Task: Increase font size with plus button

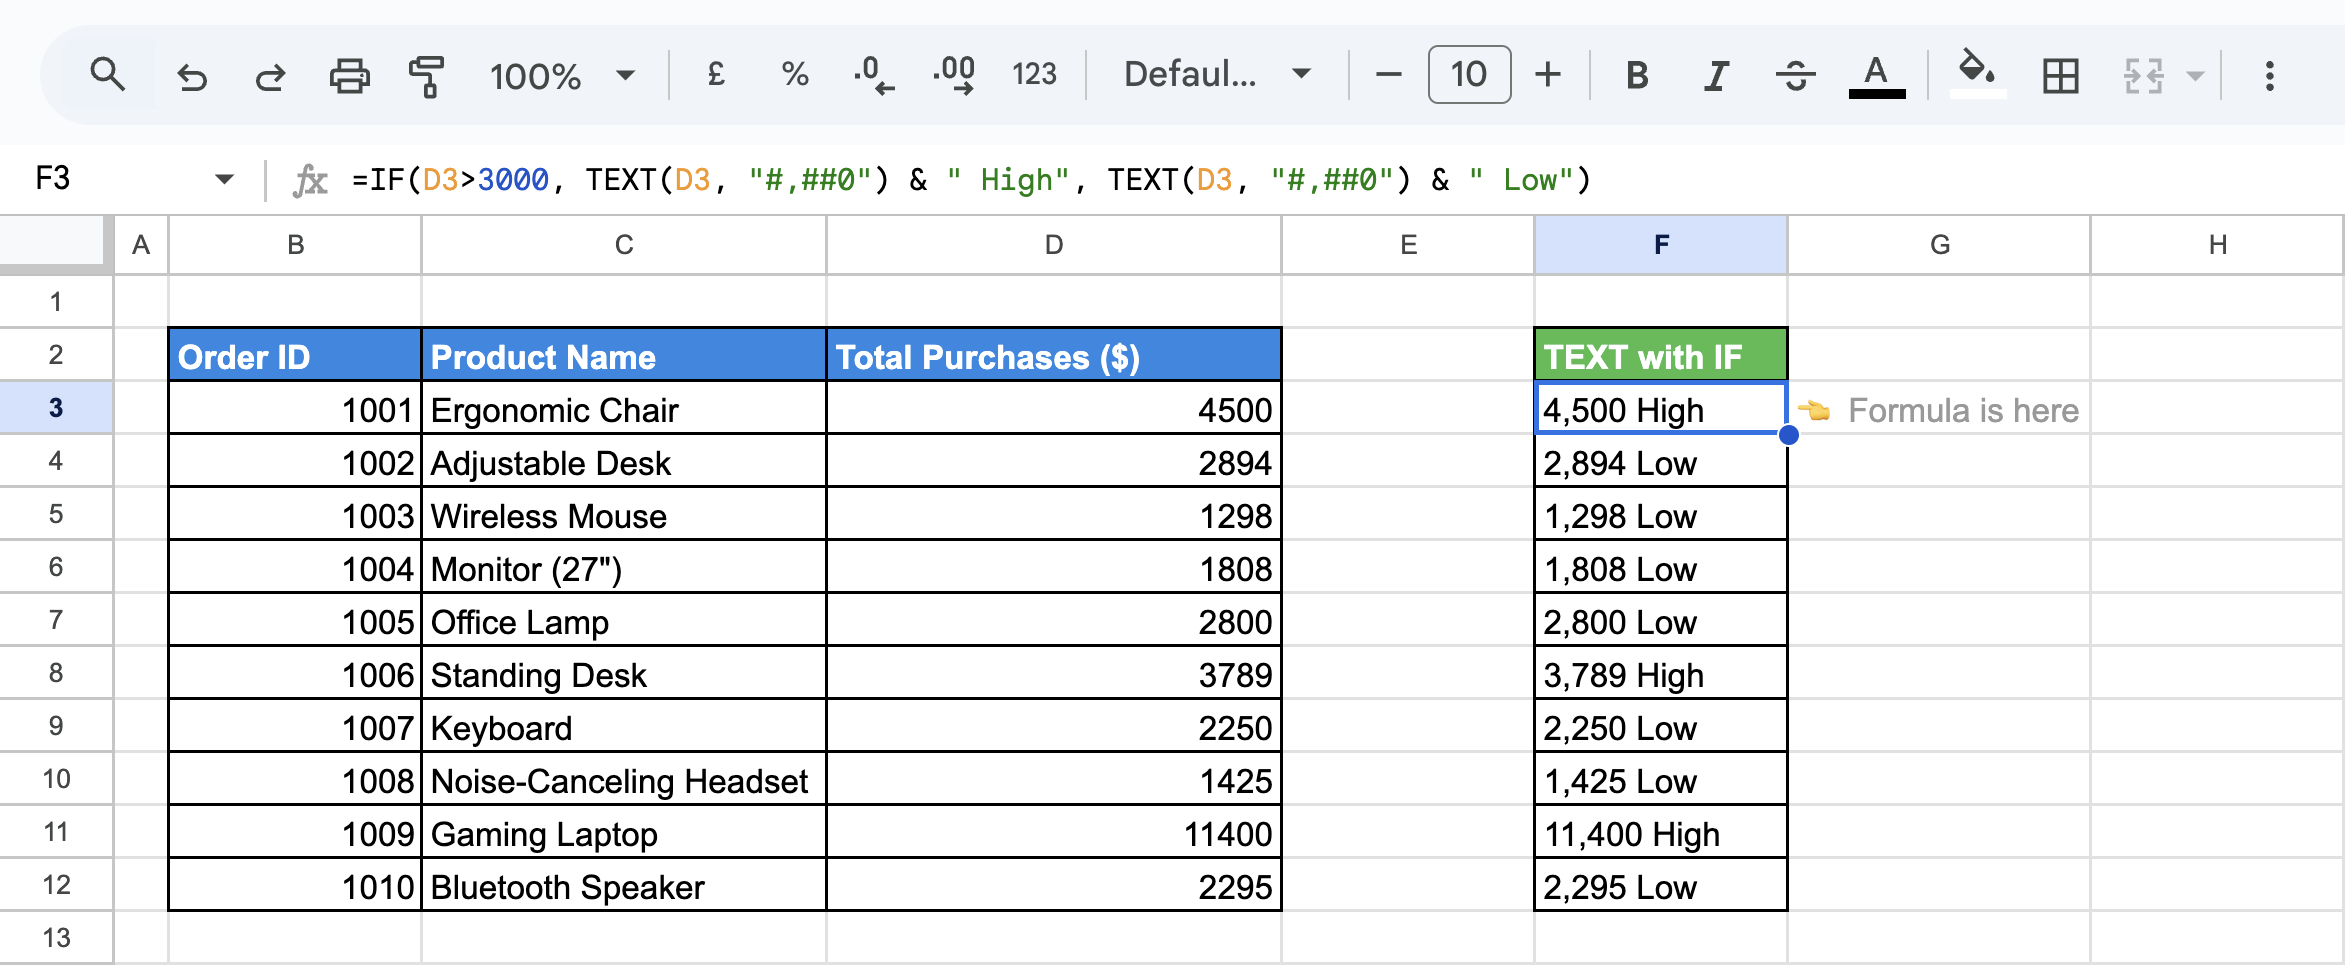Action: tap(1548, 75)
